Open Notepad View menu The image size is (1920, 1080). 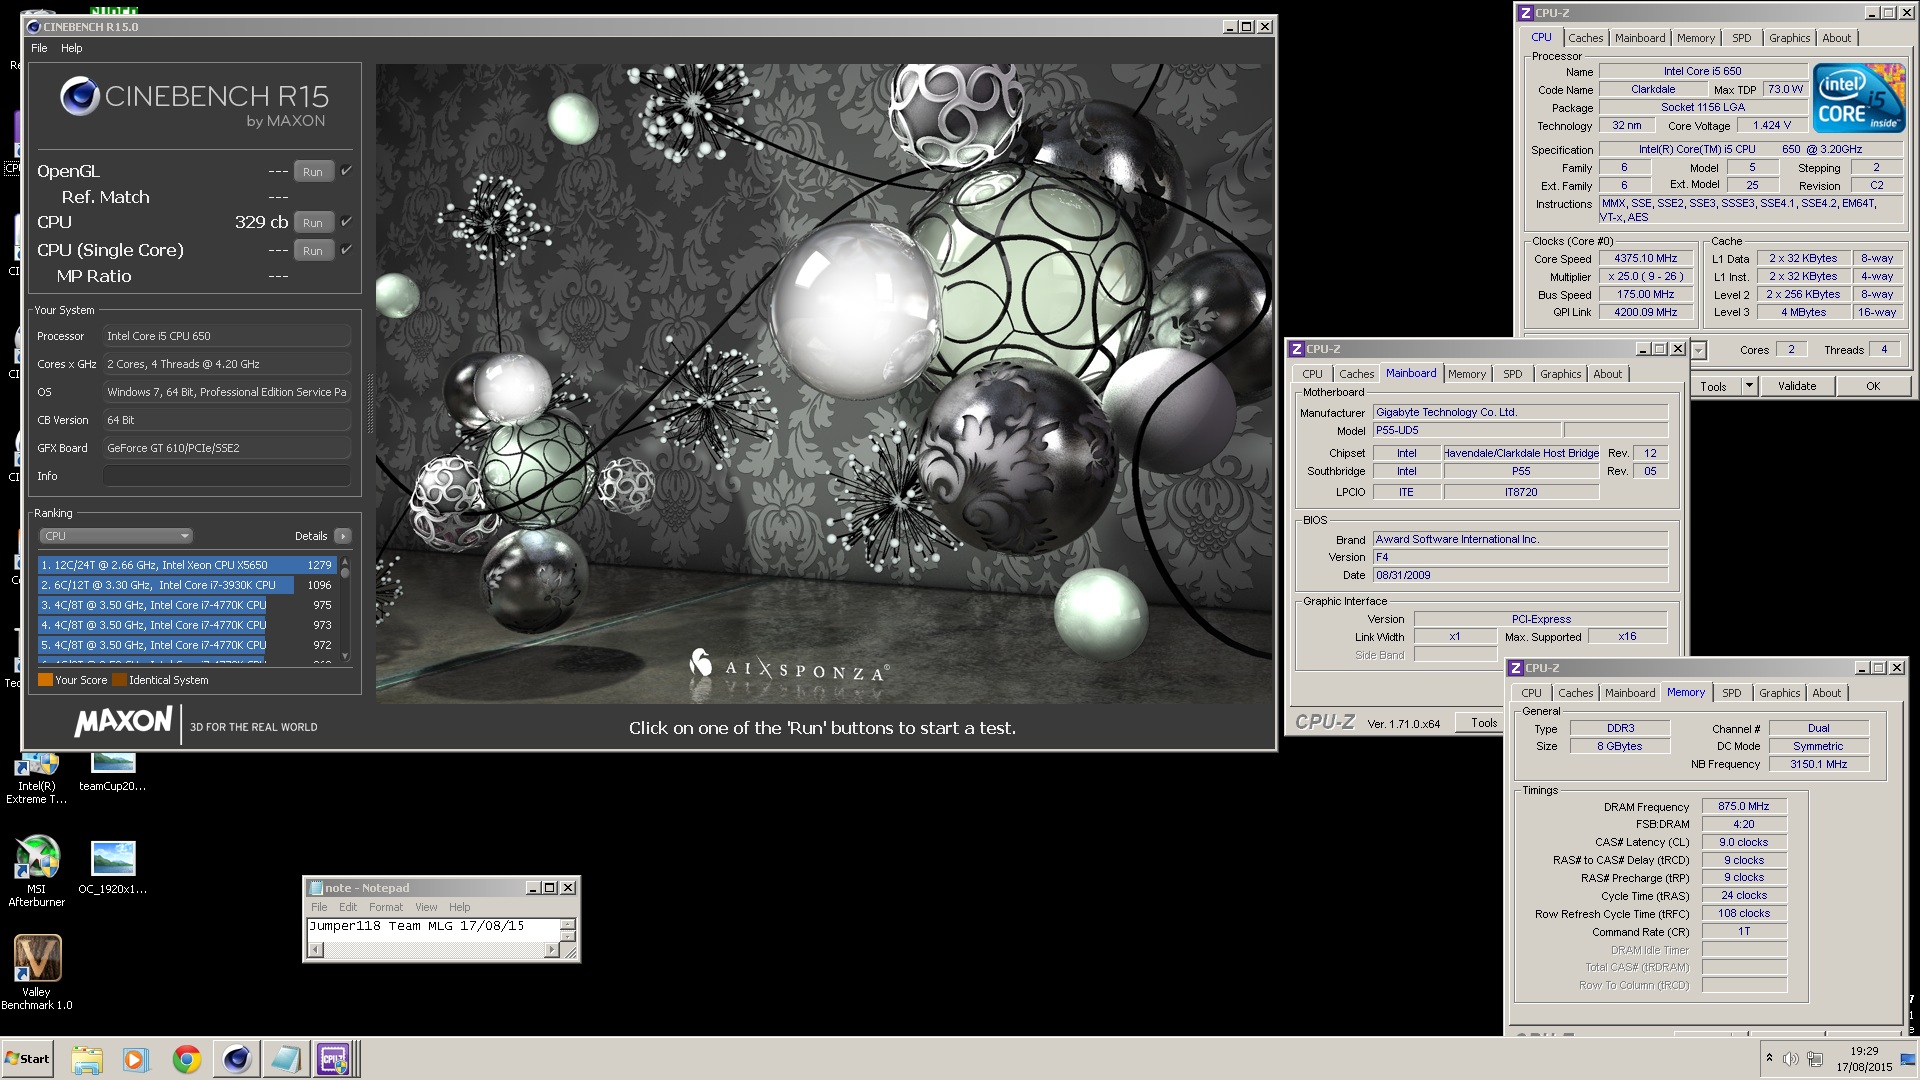click(x=426, y=907)
